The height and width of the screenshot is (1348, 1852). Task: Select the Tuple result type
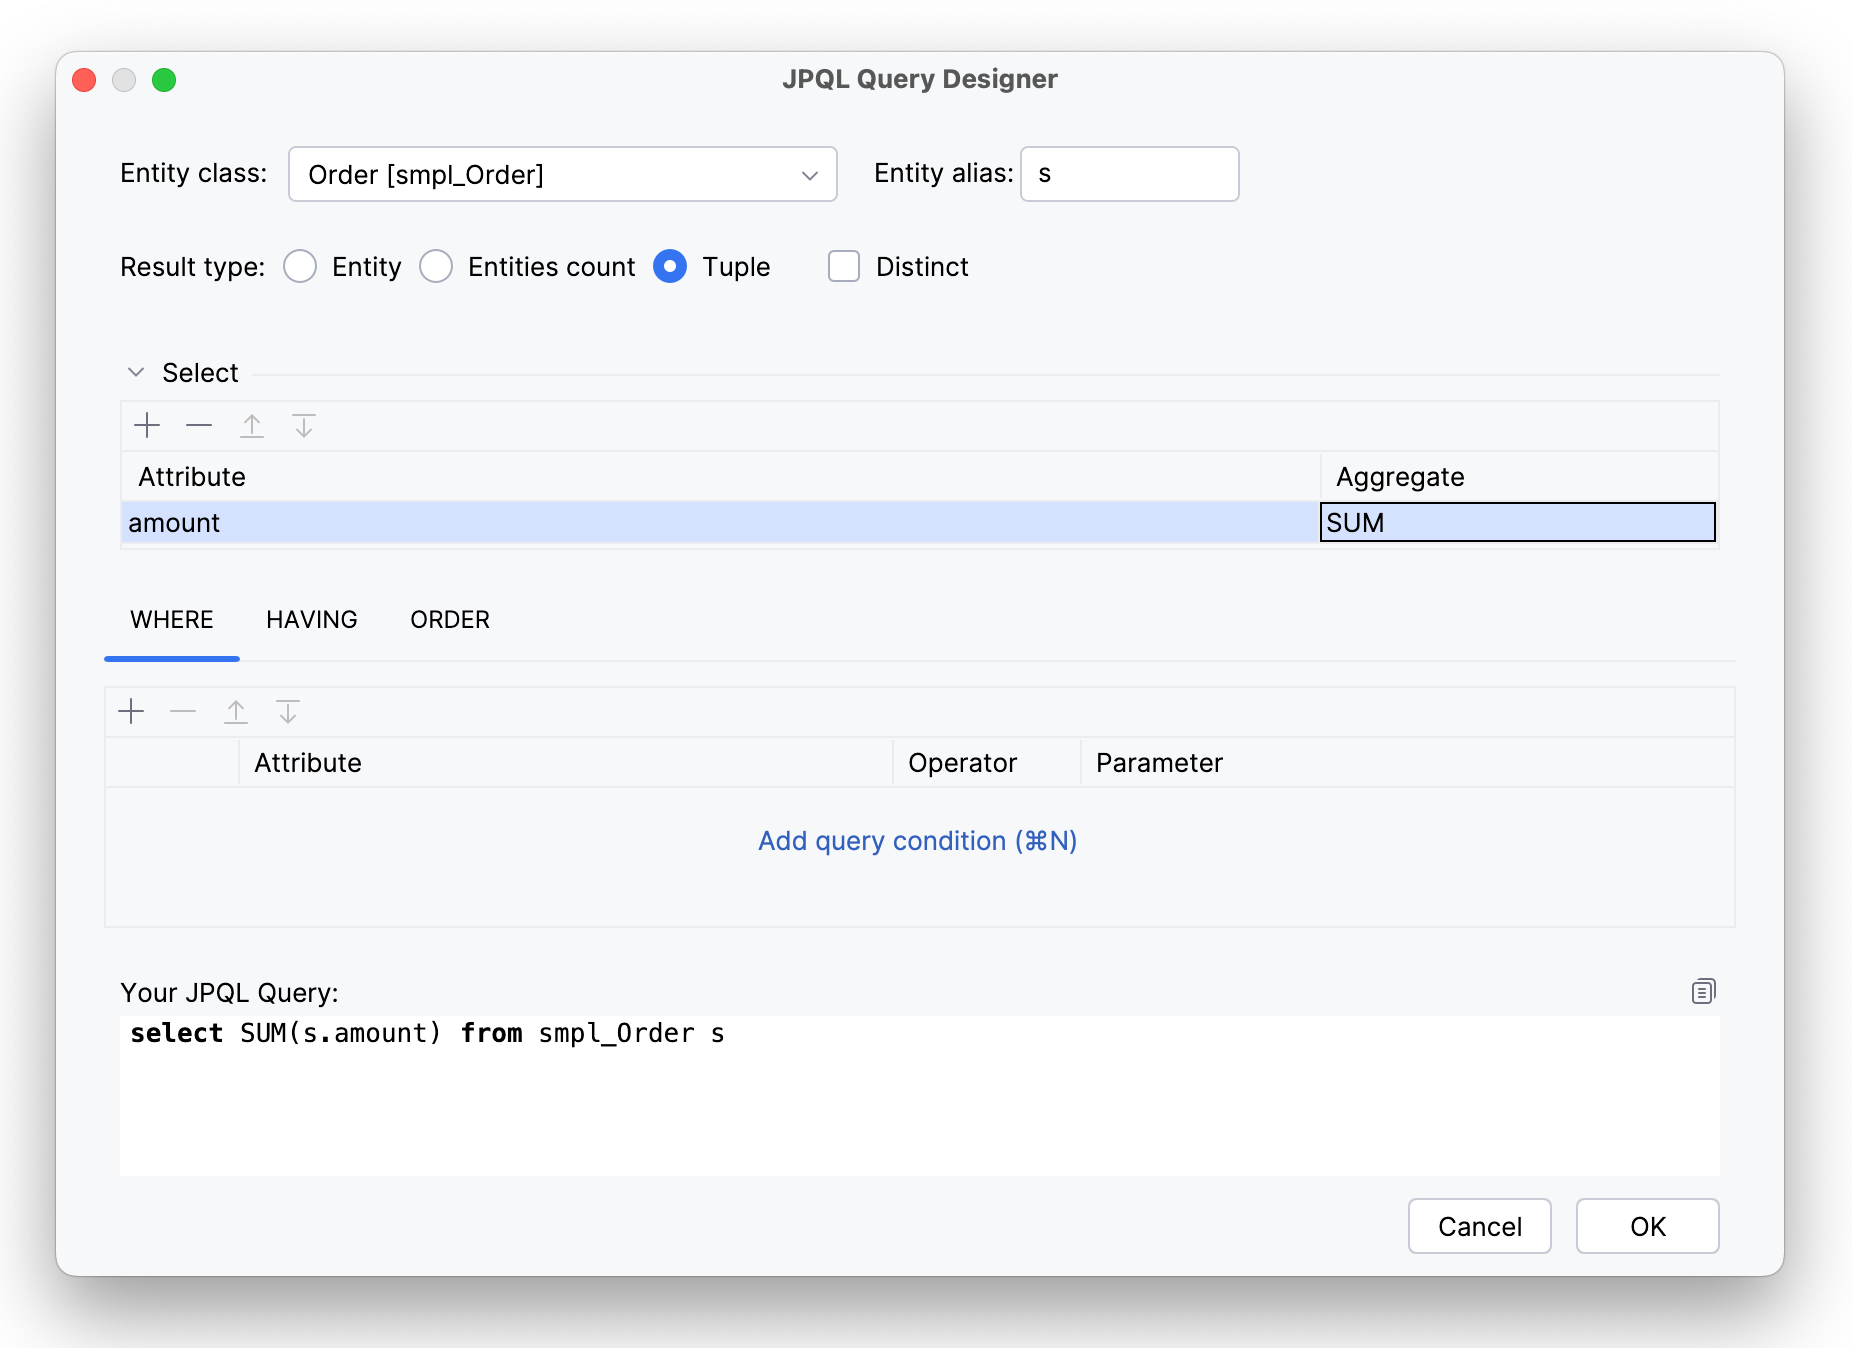coord(670,267)
